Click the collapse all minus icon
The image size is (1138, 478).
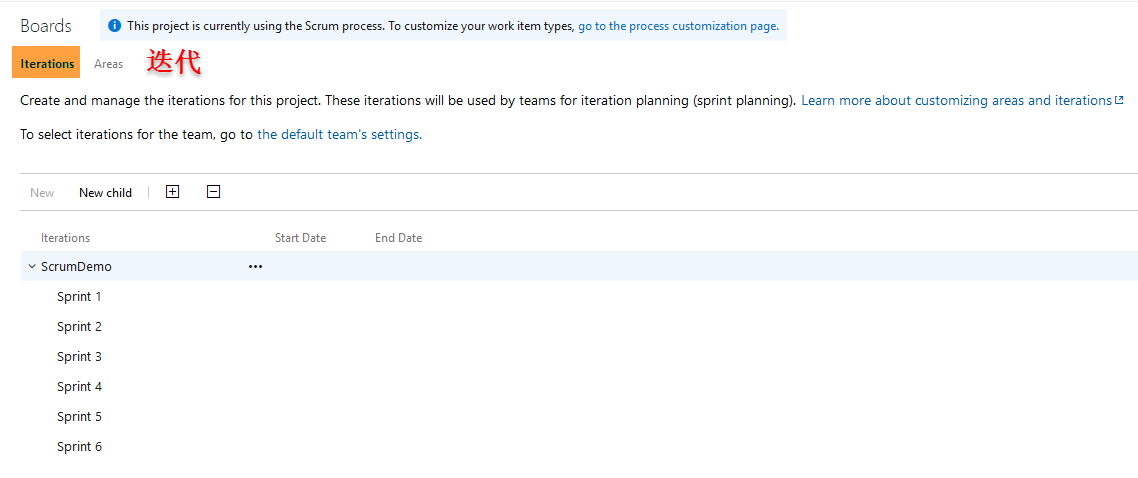[x=213, y=192]
